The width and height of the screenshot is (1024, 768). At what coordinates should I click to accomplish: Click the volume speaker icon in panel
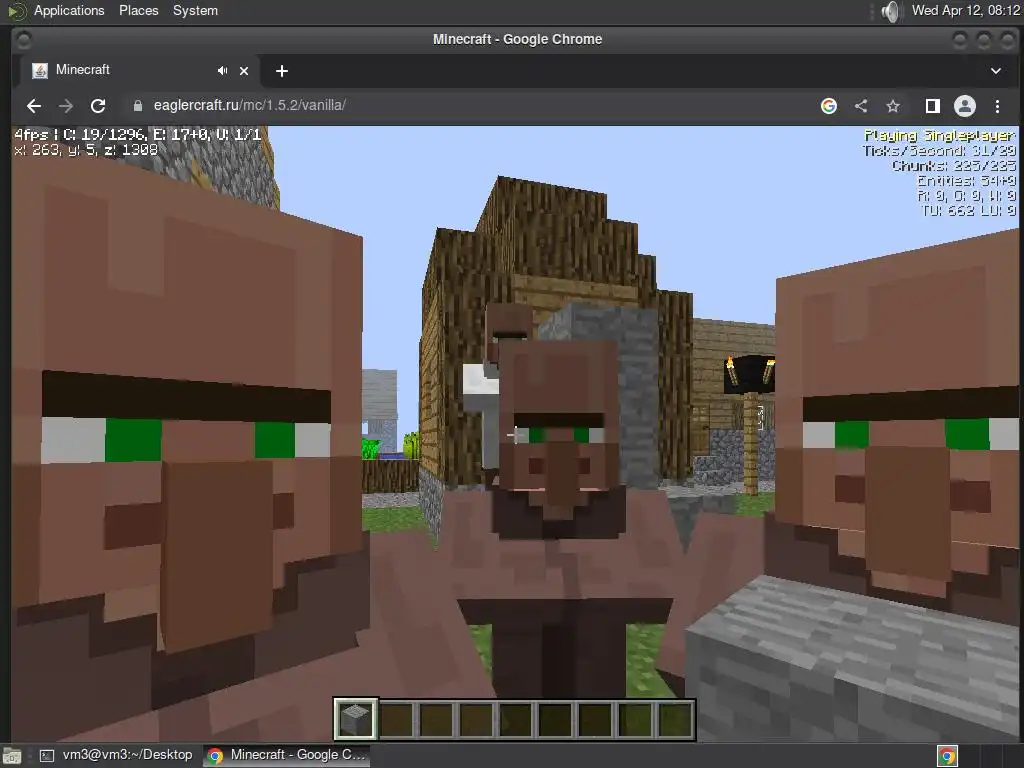click(889, 11)
